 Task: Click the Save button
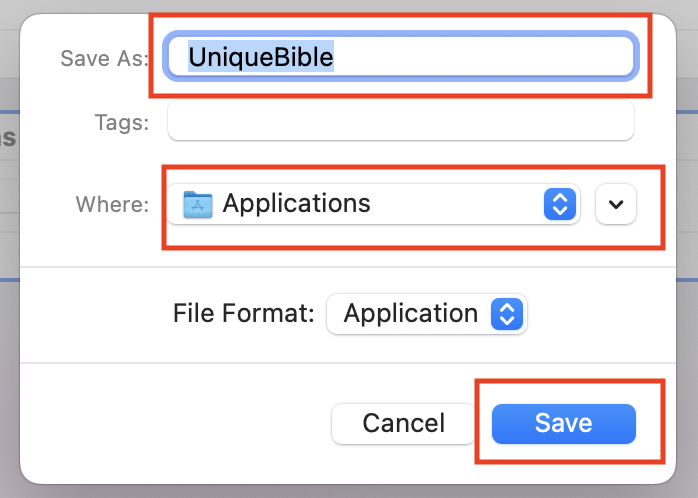click(564, 423)
